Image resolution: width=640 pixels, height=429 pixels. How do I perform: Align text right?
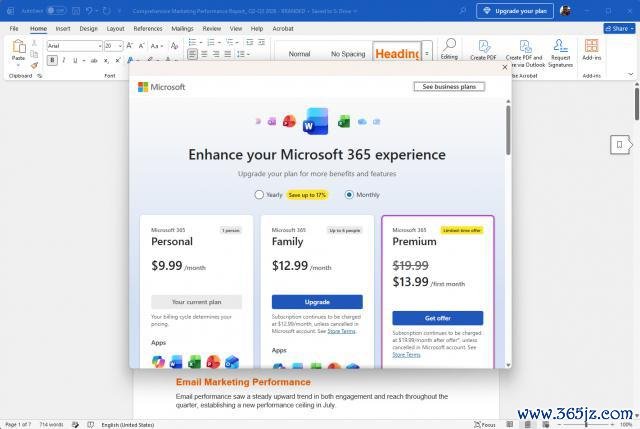pos(216,54)
